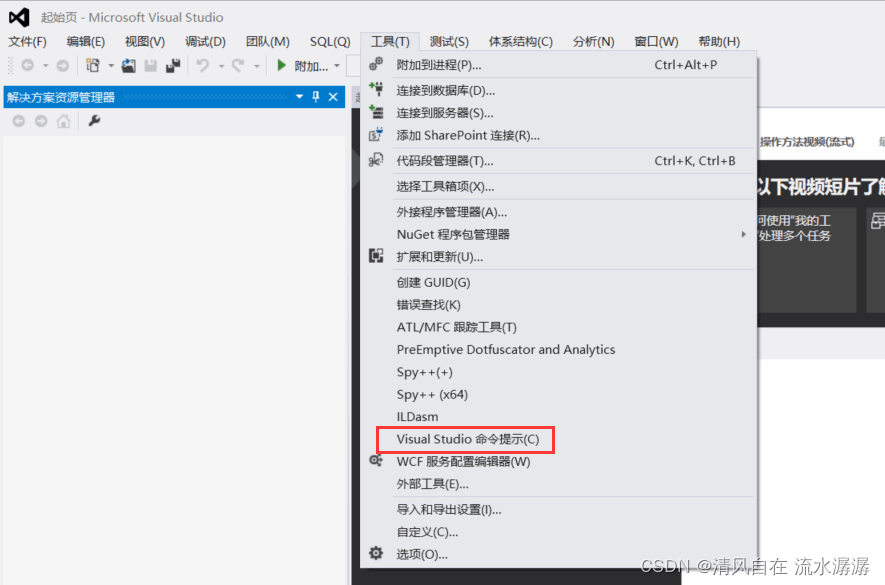This screenshot has height=585, width=885.
Task: Open the Solution Explorer window position dropdown
Action: pos(299,97)
